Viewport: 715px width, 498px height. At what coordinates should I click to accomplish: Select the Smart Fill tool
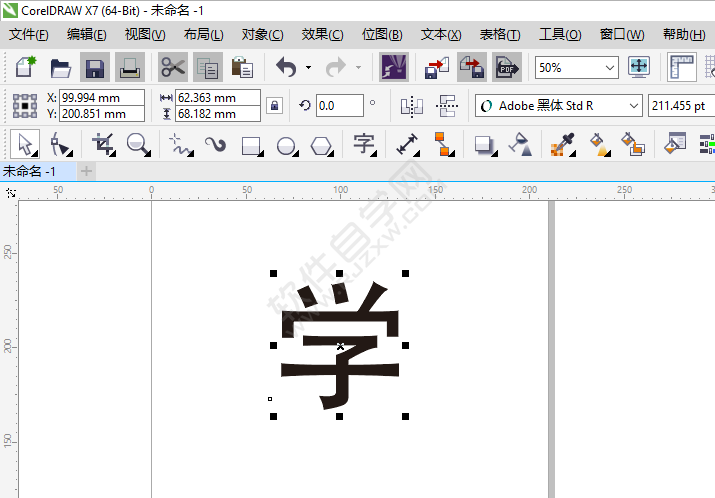click(x=633, y=144)
